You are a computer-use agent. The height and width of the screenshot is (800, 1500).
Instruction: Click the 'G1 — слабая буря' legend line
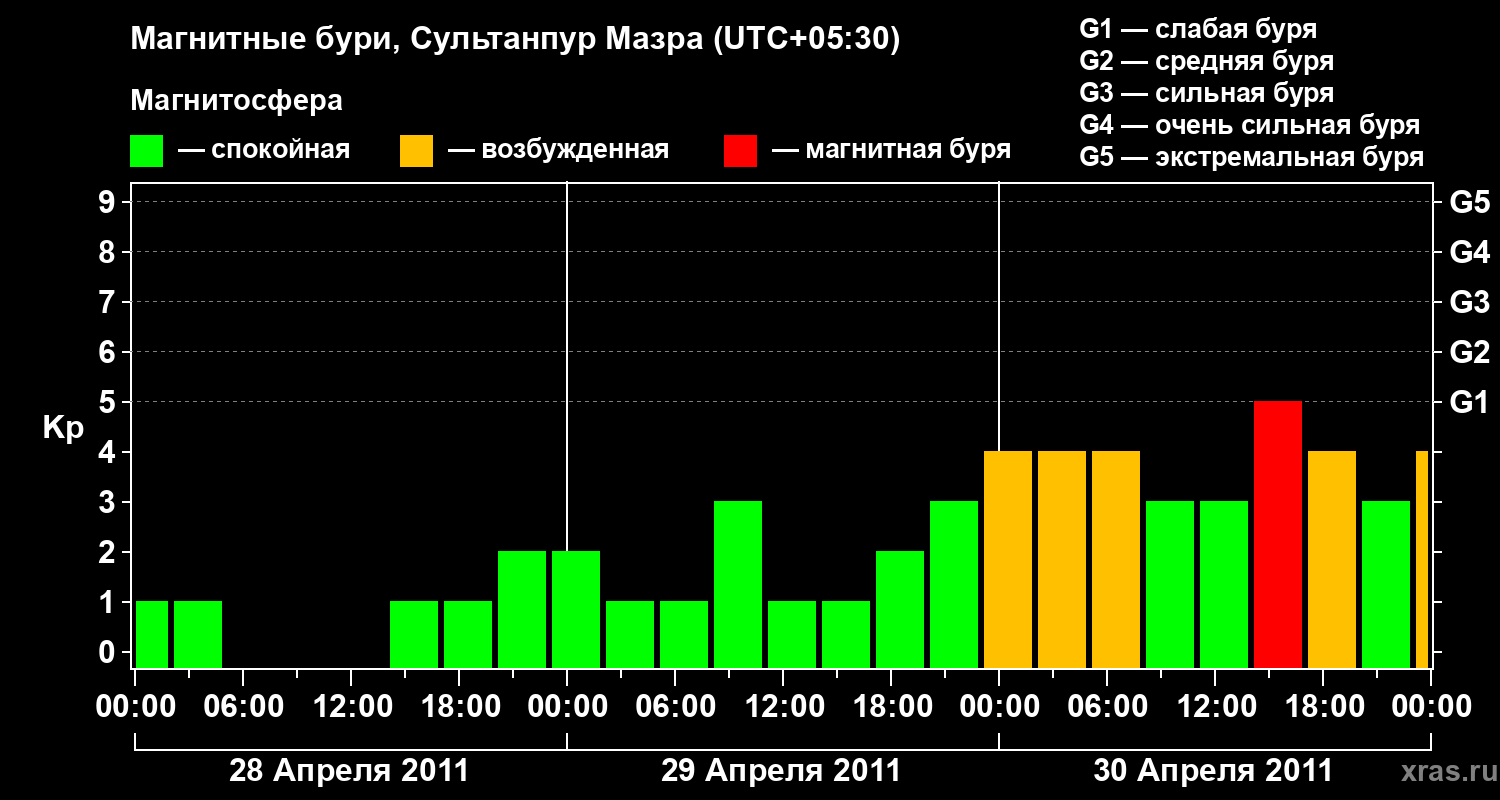click(x=1198, y=29)
